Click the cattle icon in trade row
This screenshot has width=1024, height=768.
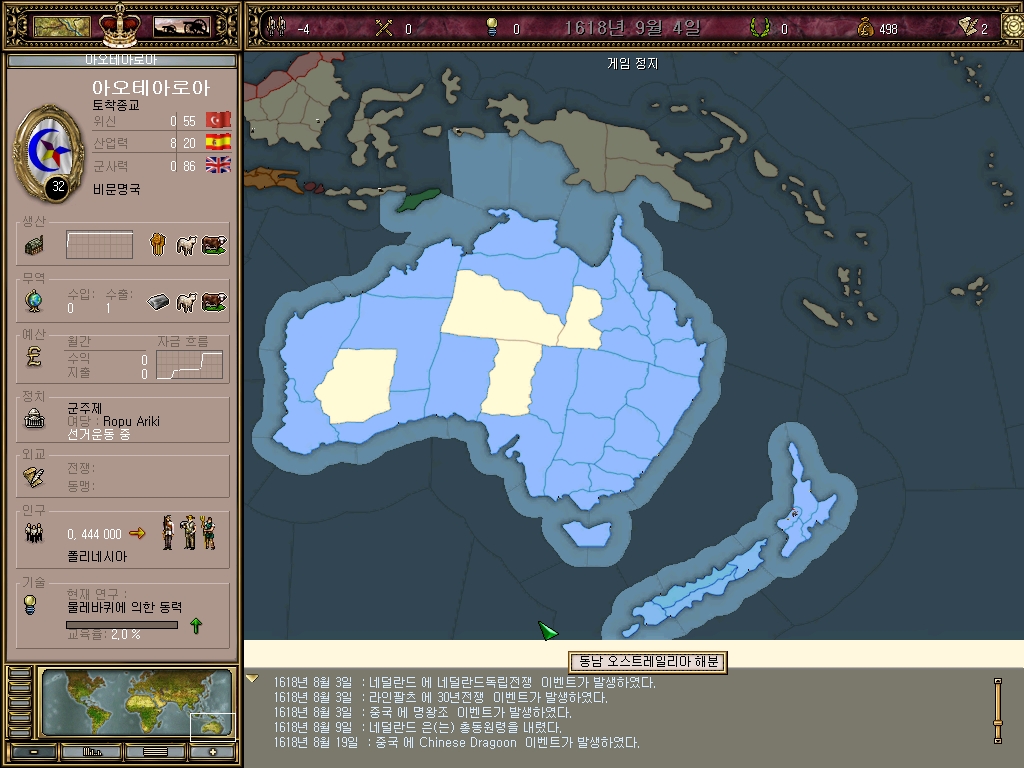[214, 302]
